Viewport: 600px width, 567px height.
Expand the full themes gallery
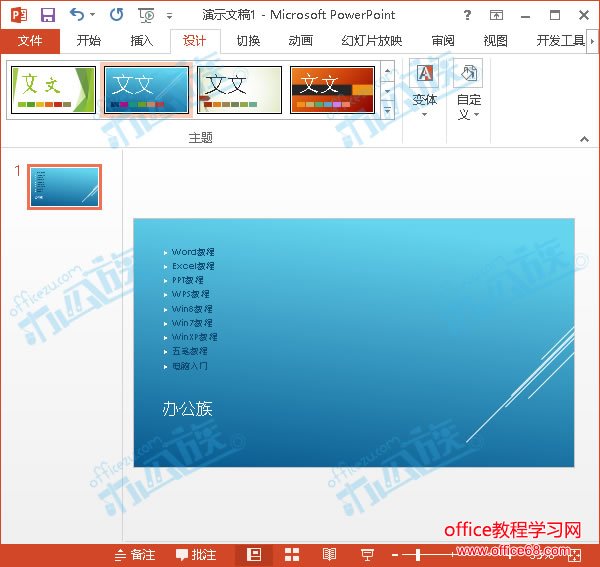[x=387, y=110]
